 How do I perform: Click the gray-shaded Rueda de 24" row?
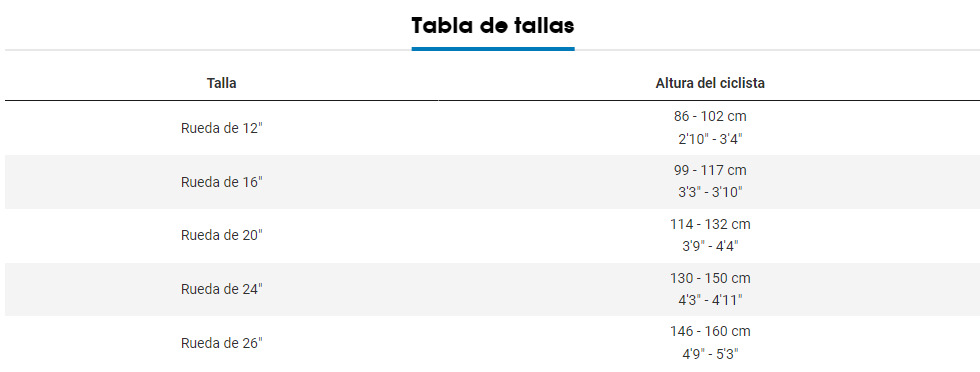point(492,289)
